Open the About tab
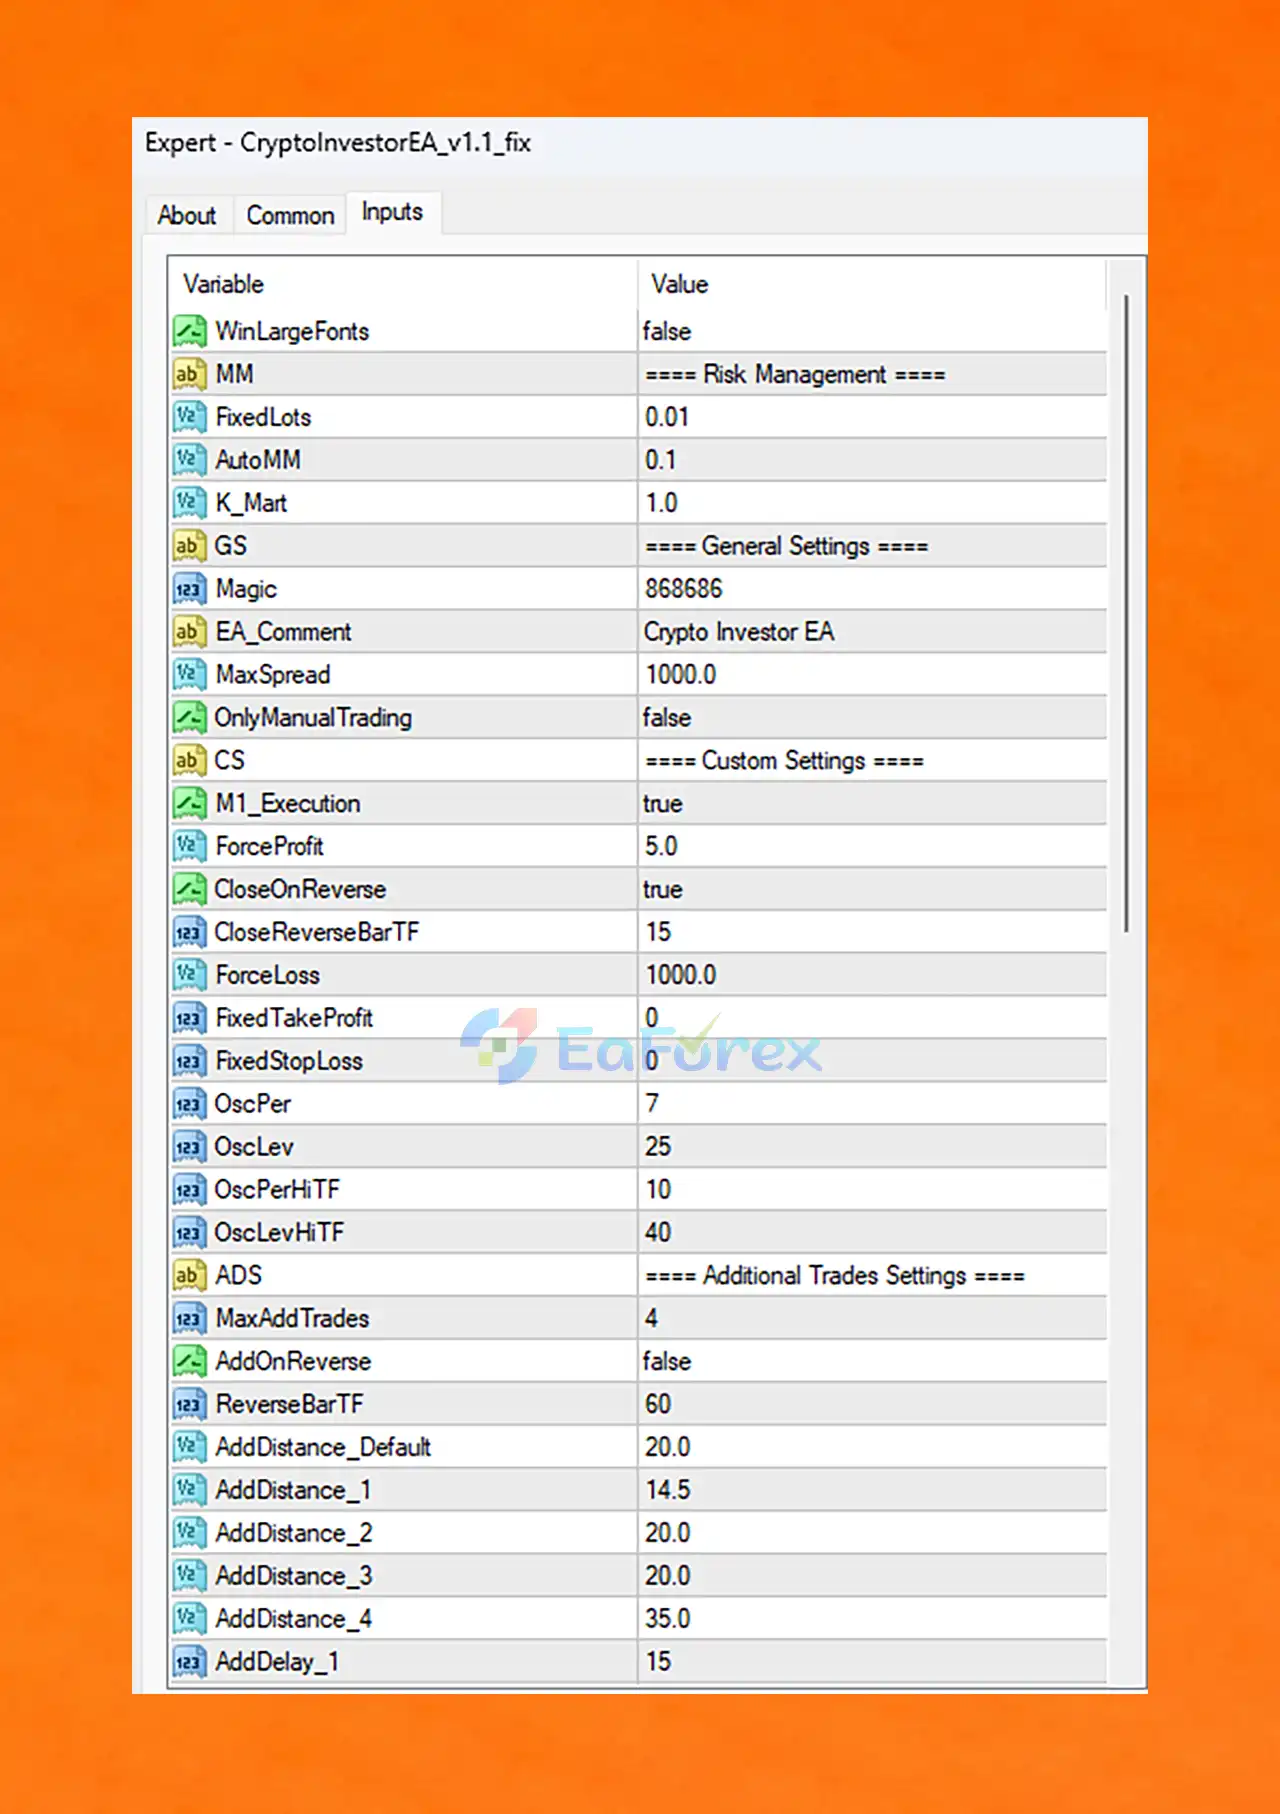This screenshot has height=1814, width=1280. point(187,215)
